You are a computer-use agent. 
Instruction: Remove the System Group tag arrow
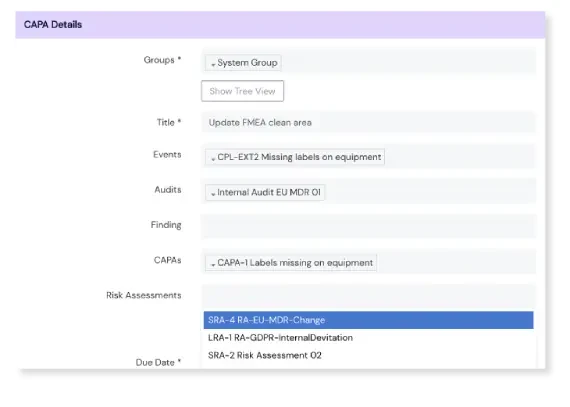pos(213,64)
